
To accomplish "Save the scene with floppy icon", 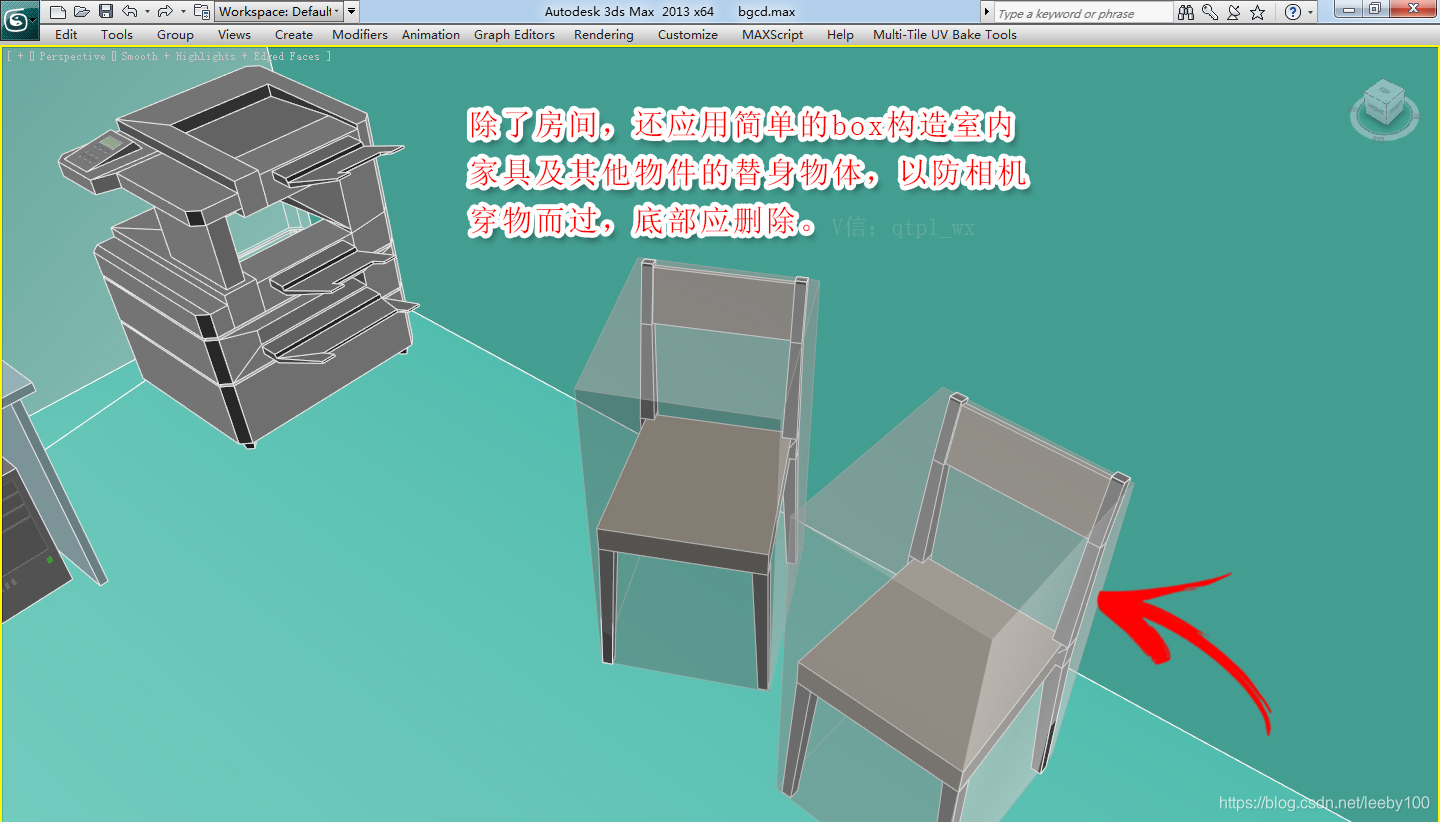I will (x=106, y=12).
